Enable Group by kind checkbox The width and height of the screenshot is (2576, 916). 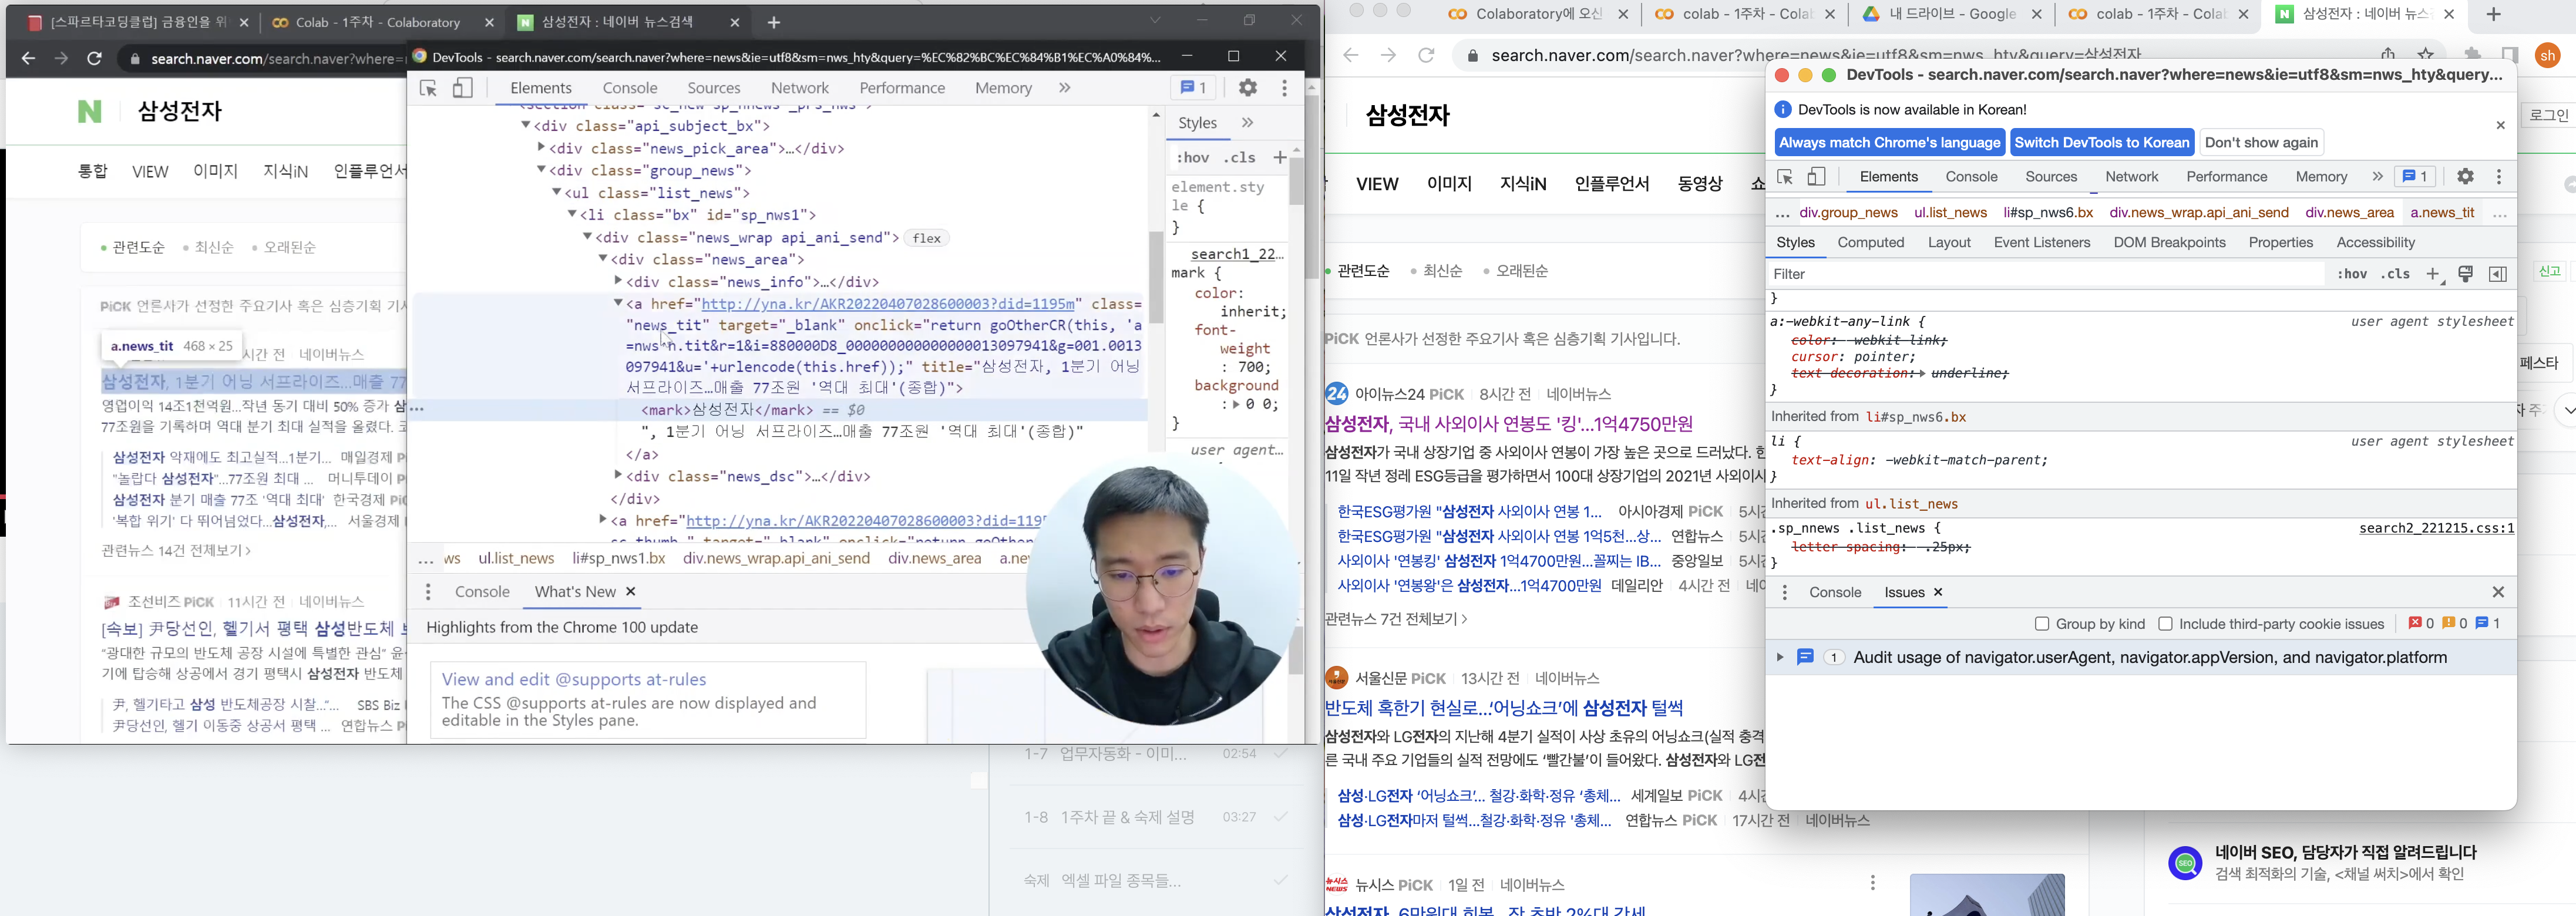2042,624
